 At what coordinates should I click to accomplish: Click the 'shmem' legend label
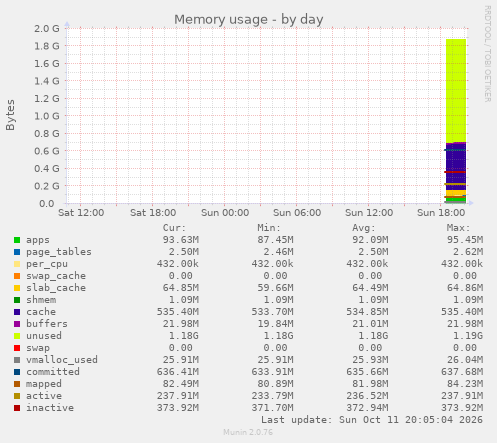pos(41,300)
